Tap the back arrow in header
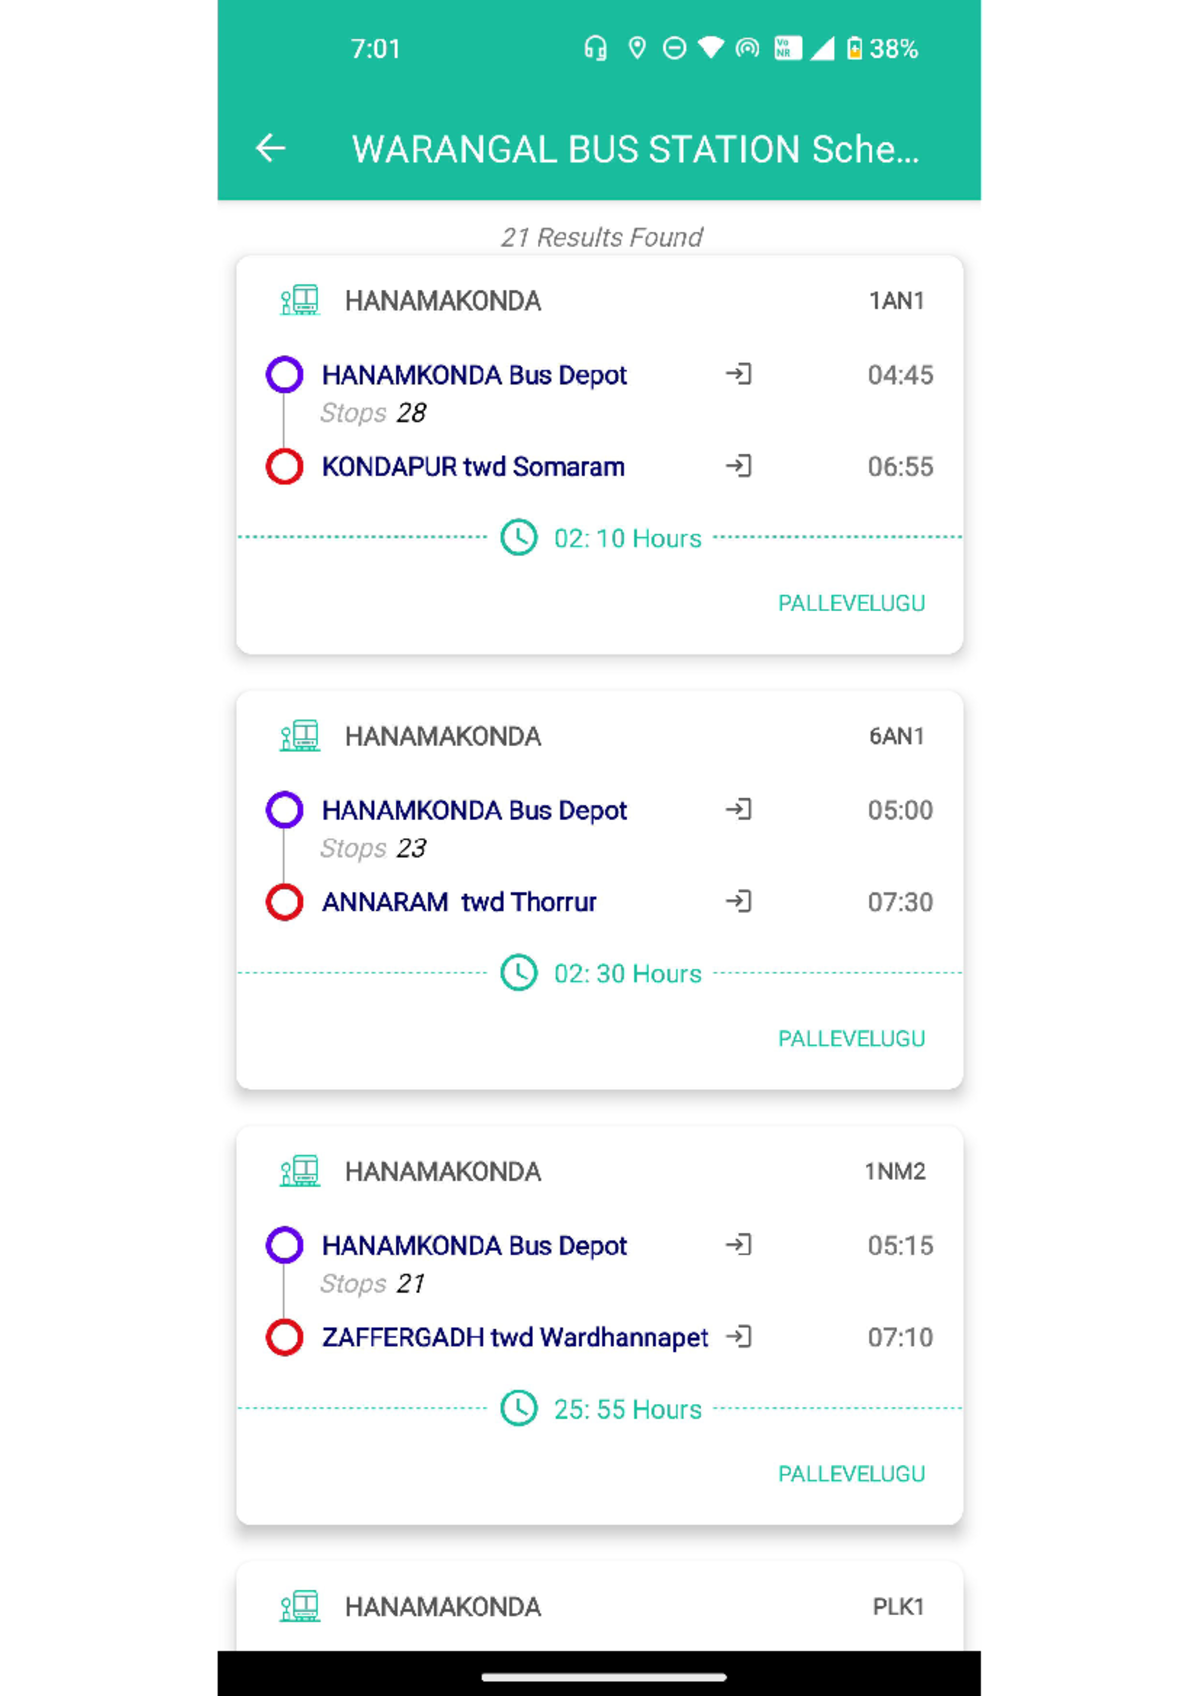This screenshot has width=1200, height=1696. tap(270, 149)
